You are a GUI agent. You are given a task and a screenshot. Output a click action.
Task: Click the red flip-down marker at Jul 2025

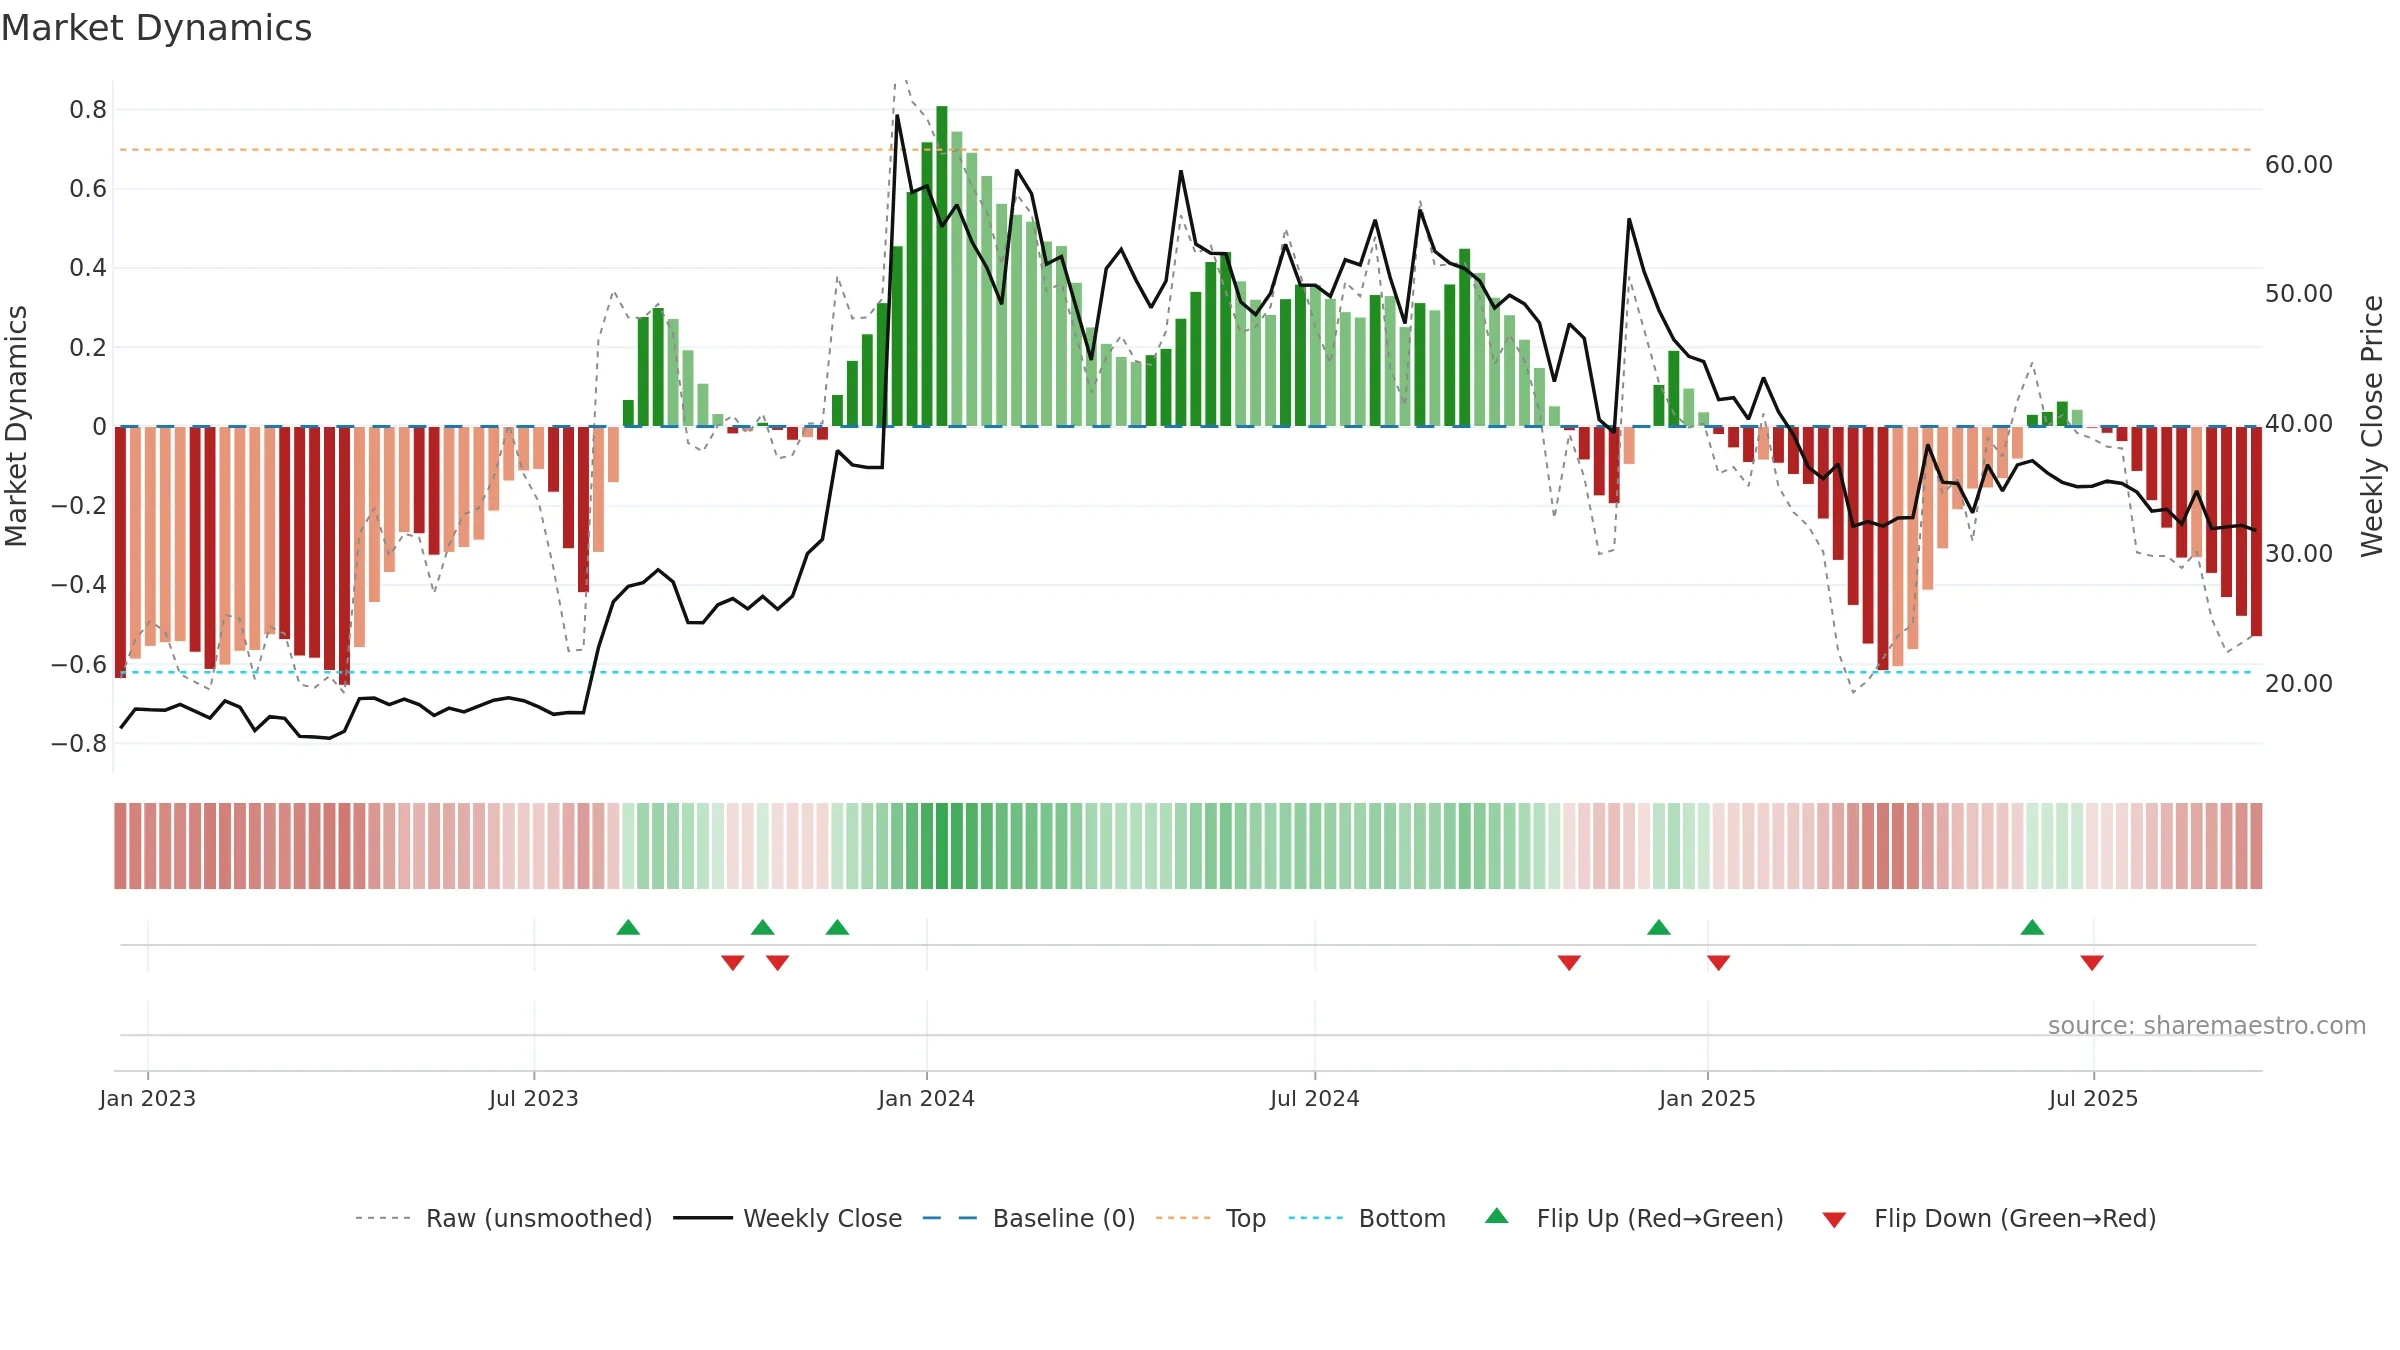point(2092,962)
